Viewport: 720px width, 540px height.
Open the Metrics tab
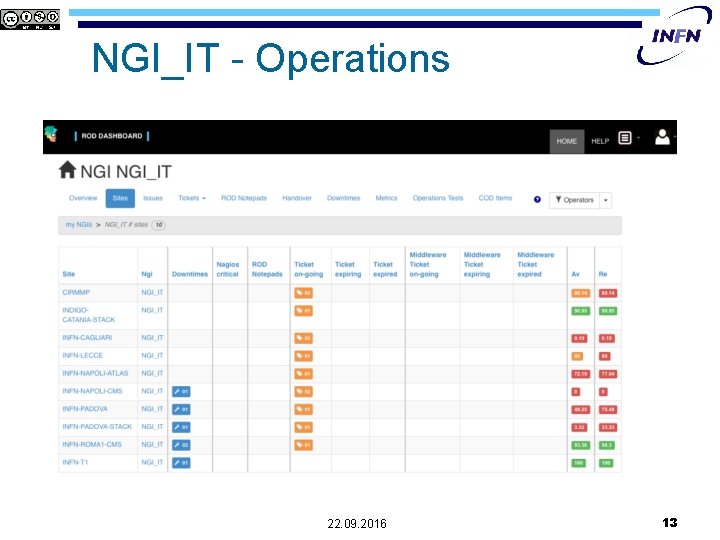386,198
